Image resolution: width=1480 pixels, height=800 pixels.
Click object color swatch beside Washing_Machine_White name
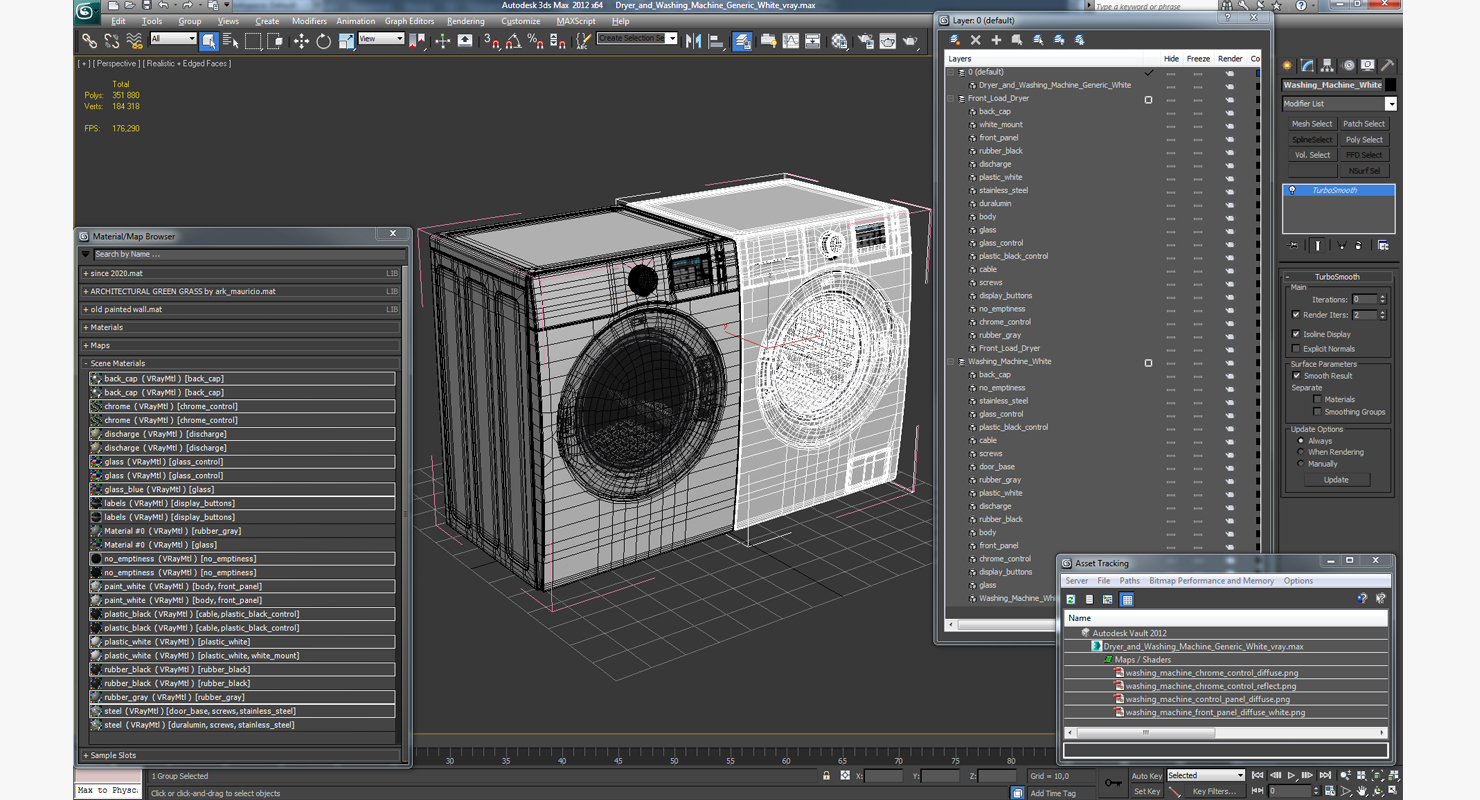click(1390, 85)
